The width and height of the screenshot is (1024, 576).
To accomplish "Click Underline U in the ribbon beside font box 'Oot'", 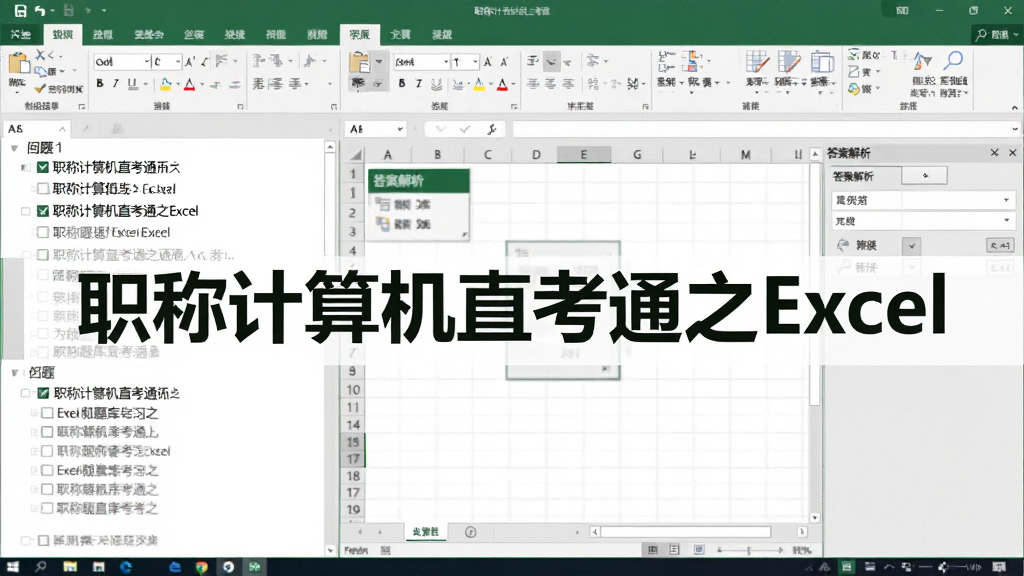I will [133, 84].
